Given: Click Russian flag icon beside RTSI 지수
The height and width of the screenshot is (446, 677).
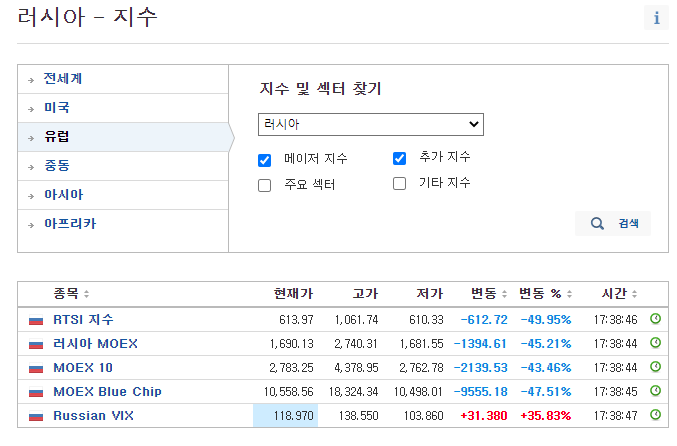Looking at the screenshot, I should [36, 320].
